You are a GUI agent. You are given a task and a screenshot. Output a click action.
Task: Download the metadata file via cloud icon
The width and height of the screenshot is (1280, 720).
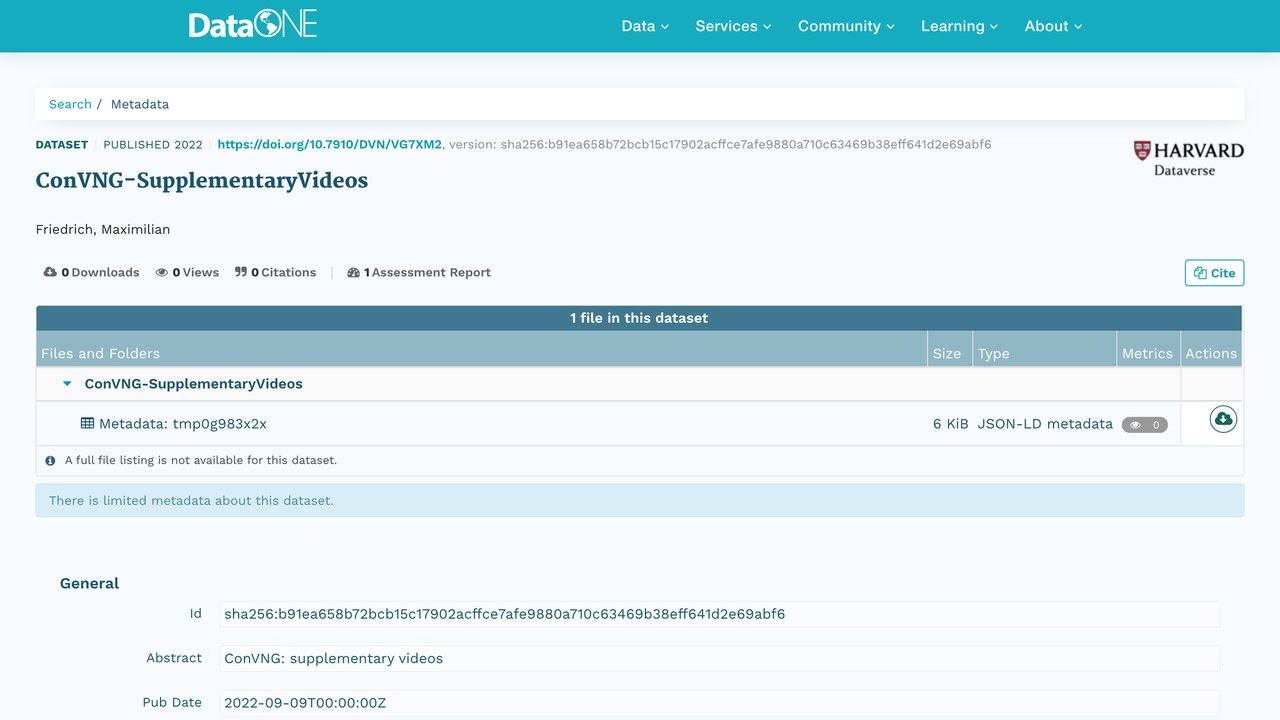tap(1222, 419)
